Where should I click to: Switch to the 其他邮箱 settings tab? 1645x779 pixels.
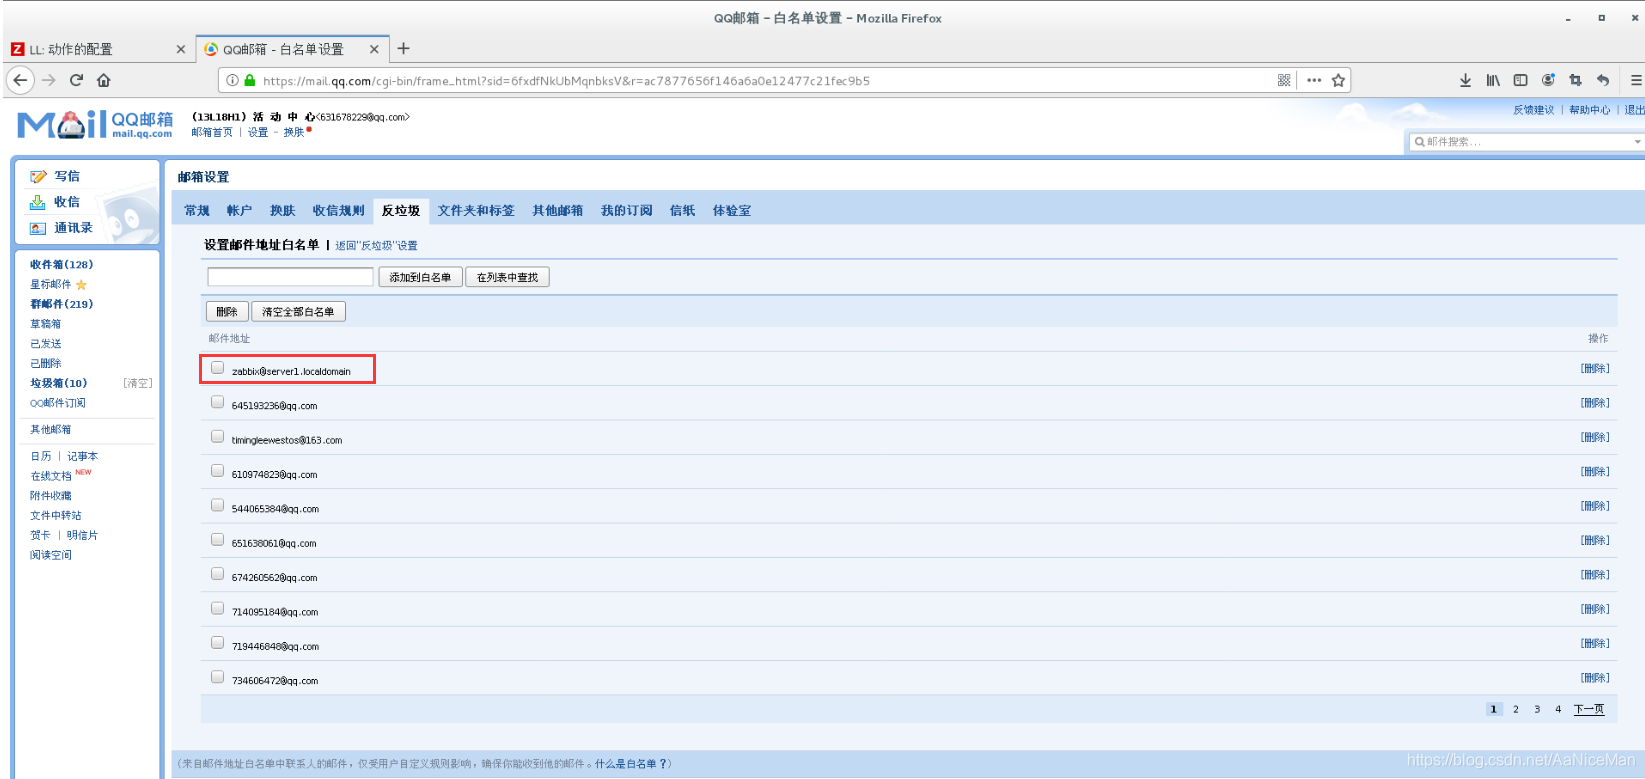pos(557,211)
